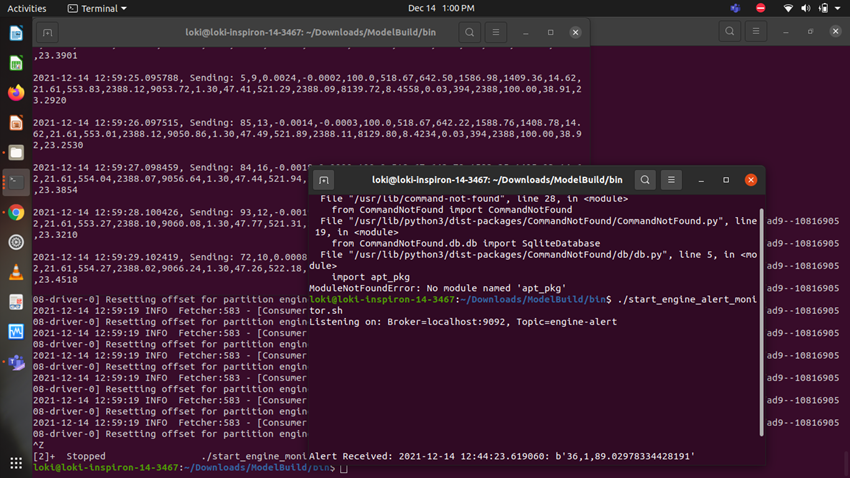Open hamburger menu of front terminal window
850x478 pixels.
click(x=671, y=180)
